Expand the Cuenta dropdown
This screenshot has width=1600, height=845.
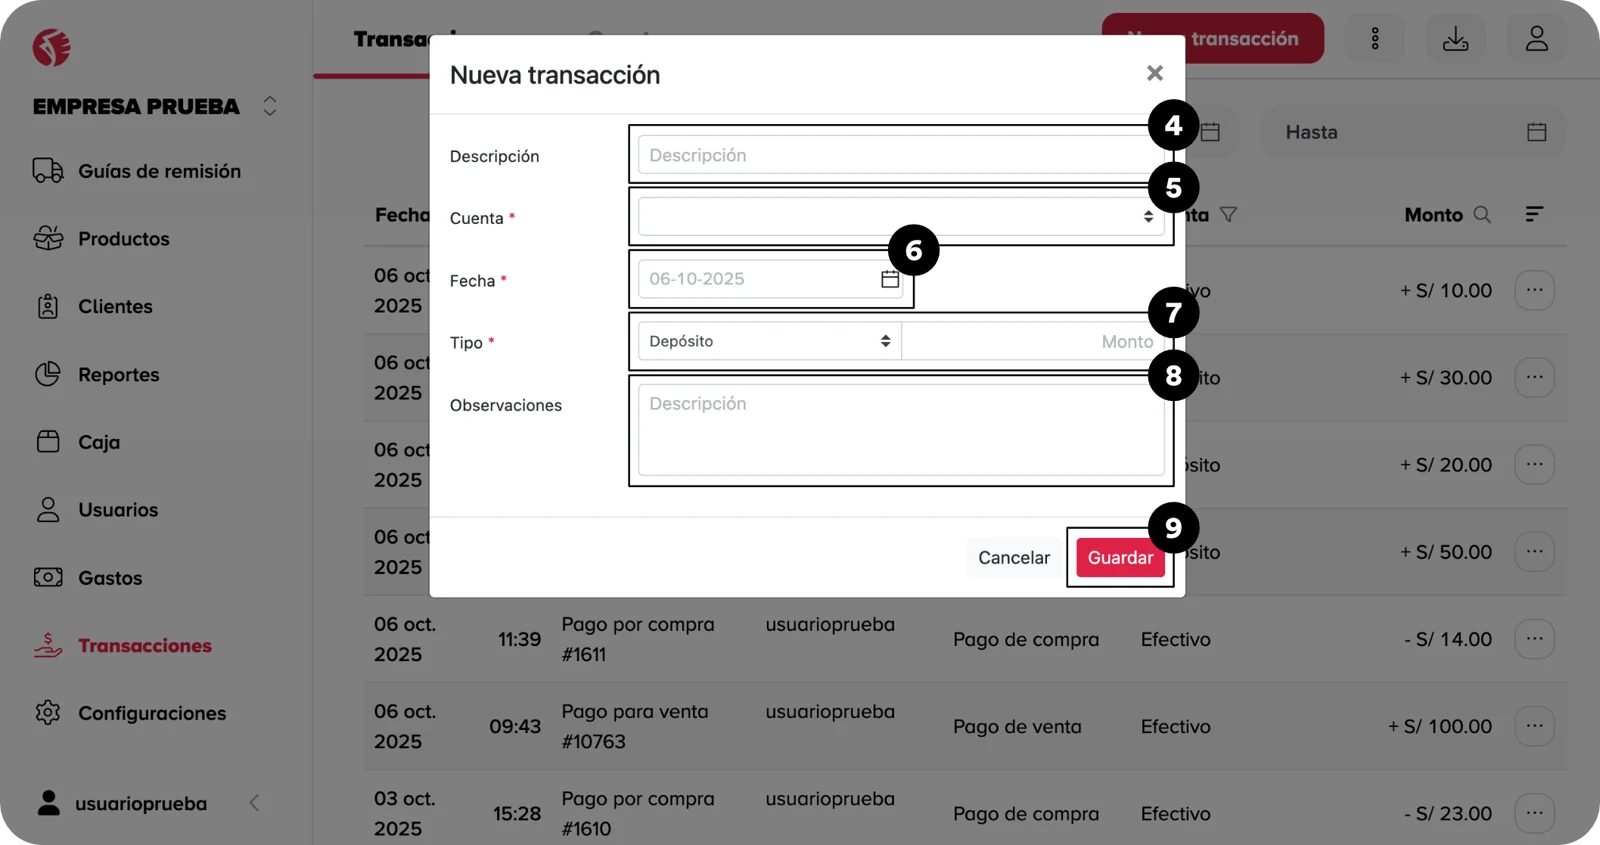(900, 217)
